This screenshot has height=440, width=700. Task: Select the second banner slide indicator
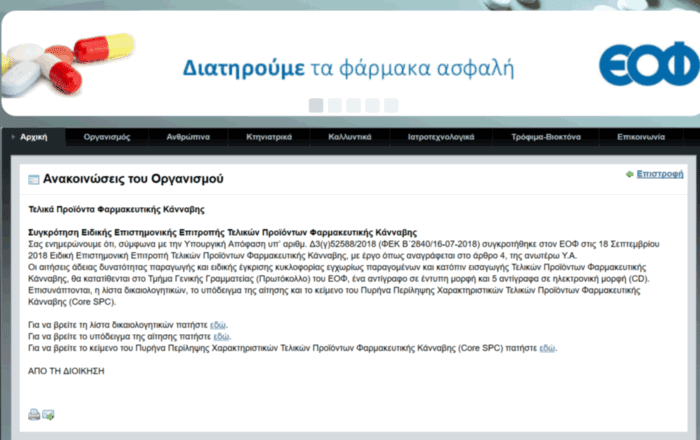click(335, 105)
